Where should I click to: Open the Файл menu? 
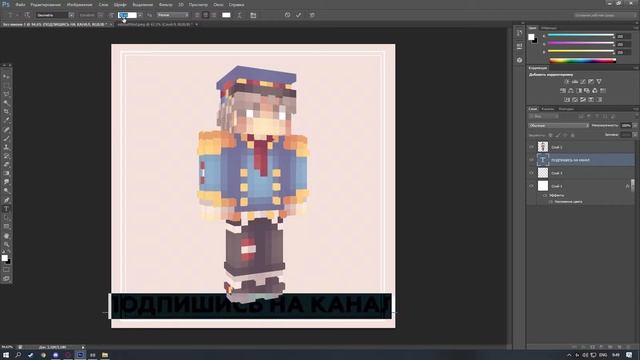20,4
